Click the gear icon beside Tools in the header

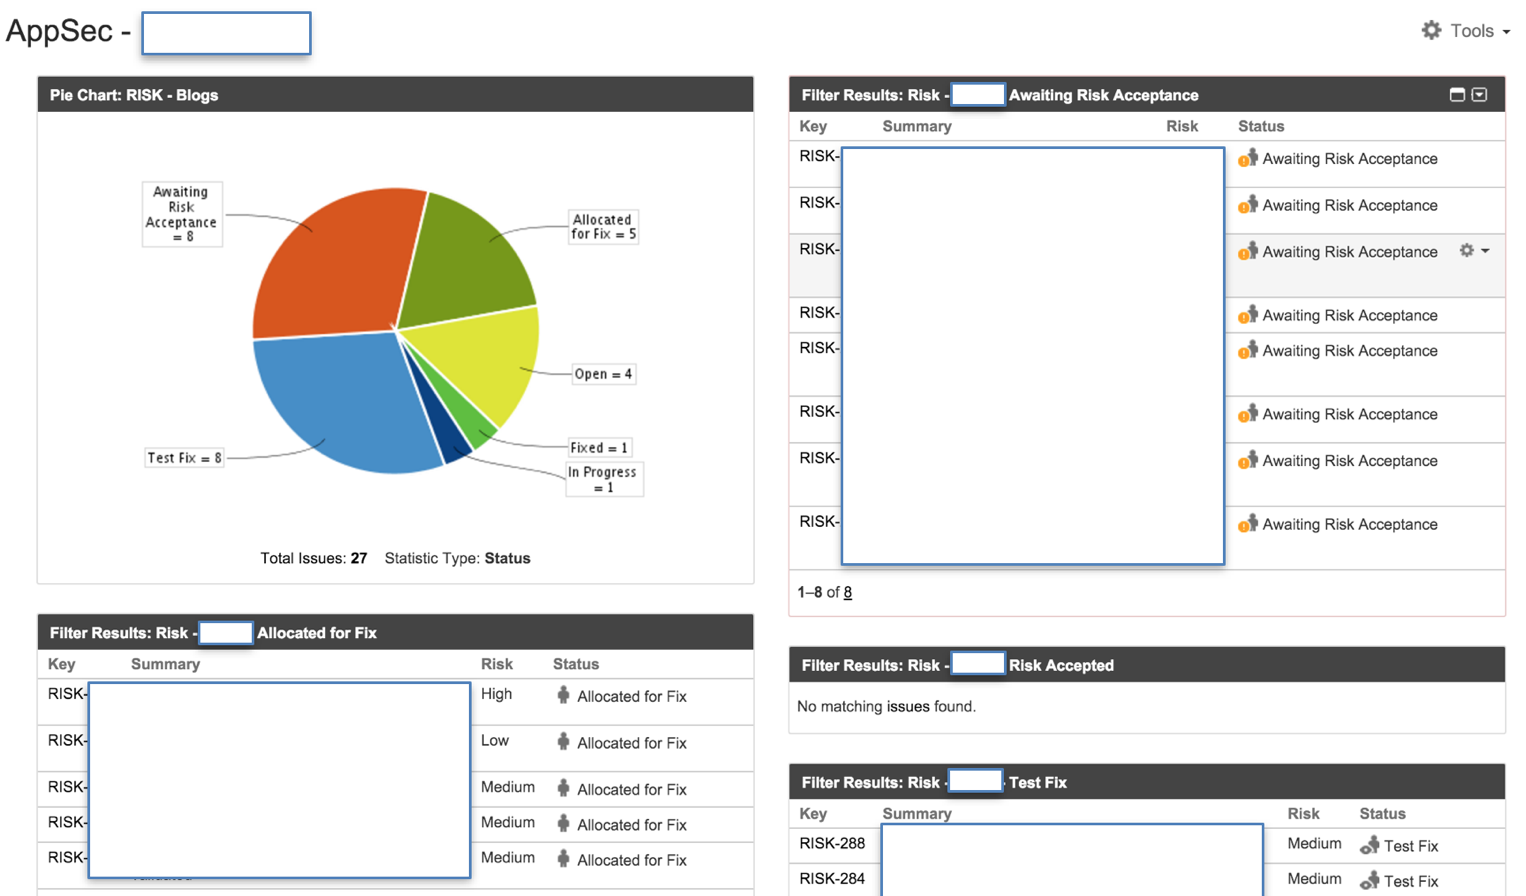1432,30
